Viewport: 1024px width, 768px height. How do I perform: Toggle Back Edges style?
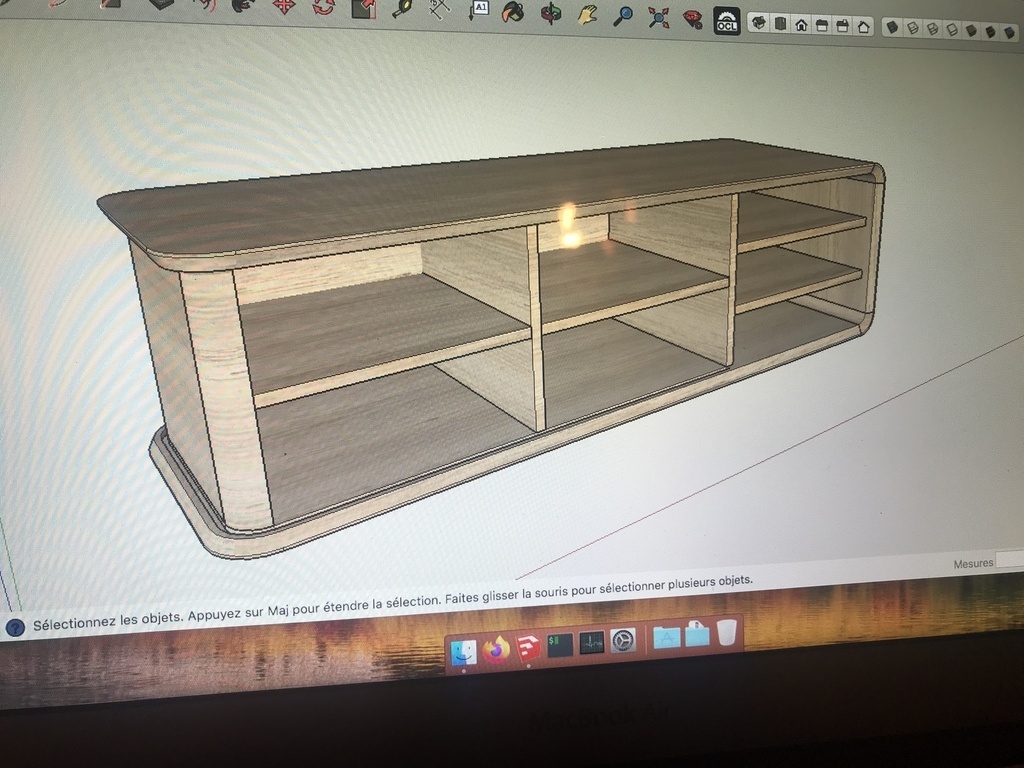913,28
